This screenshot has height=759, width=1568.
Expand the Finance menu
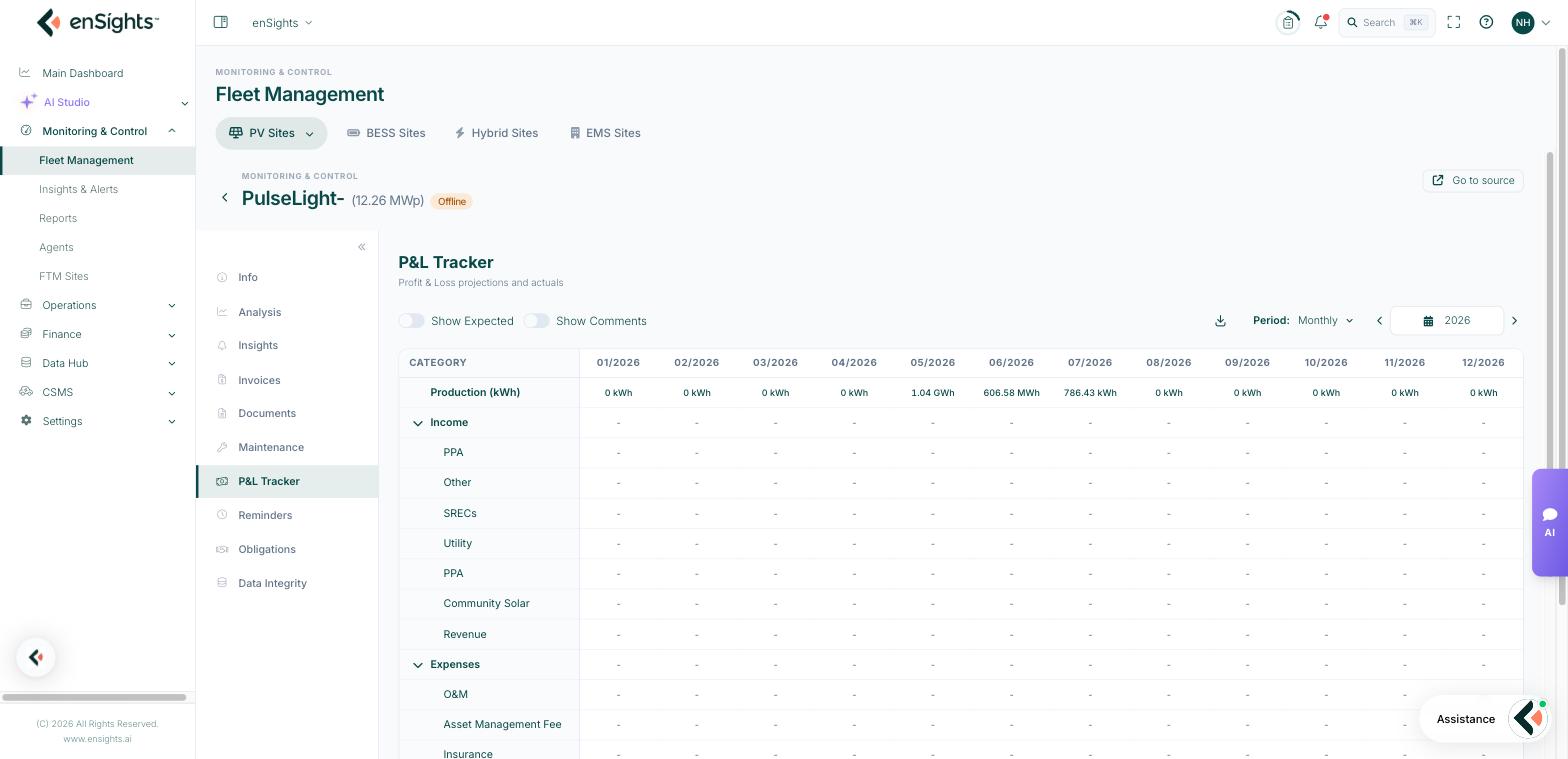pos(172,335)
